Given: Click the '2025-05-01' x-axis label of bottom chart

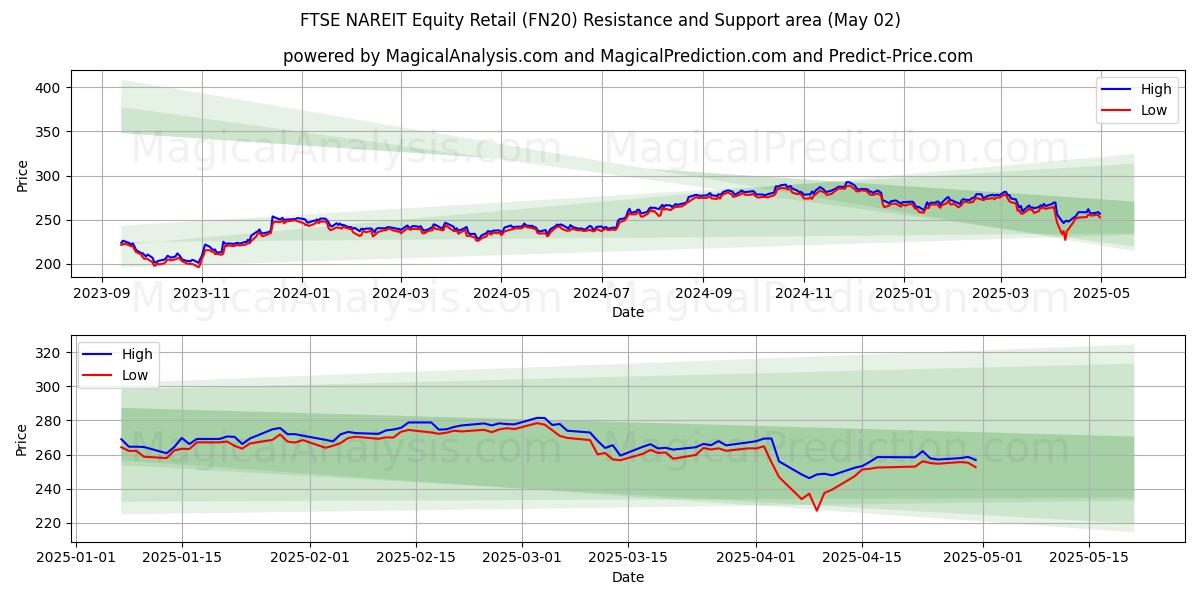Looking at the screenshot, I should tap(983, 558).
